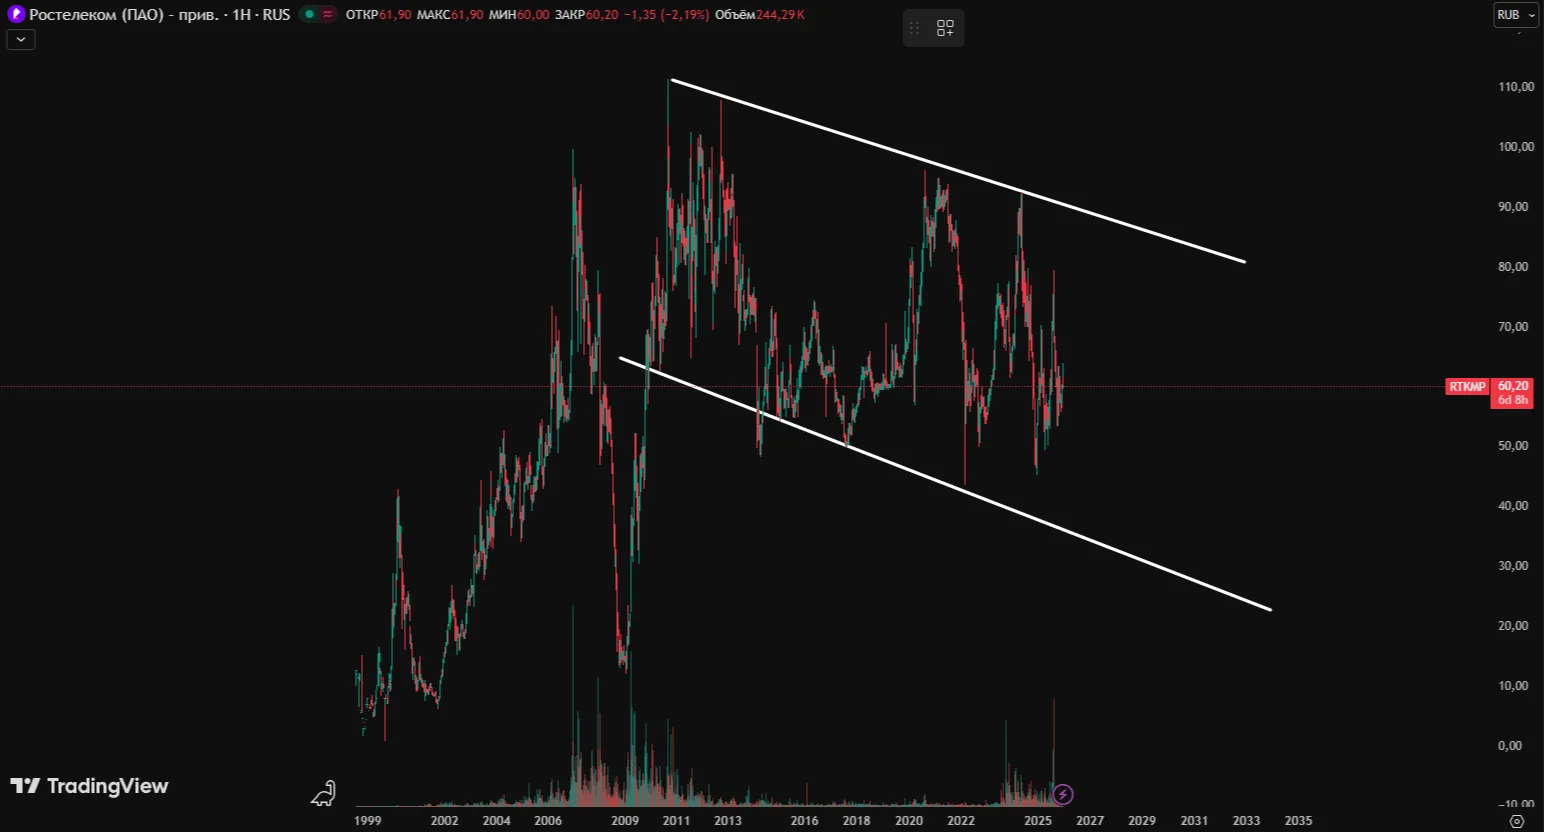Image resolution: width=1544 pixels, height=832 pixels.
Task: Click the red approximately-equal data status icon
Action: [x=327, y=14]
